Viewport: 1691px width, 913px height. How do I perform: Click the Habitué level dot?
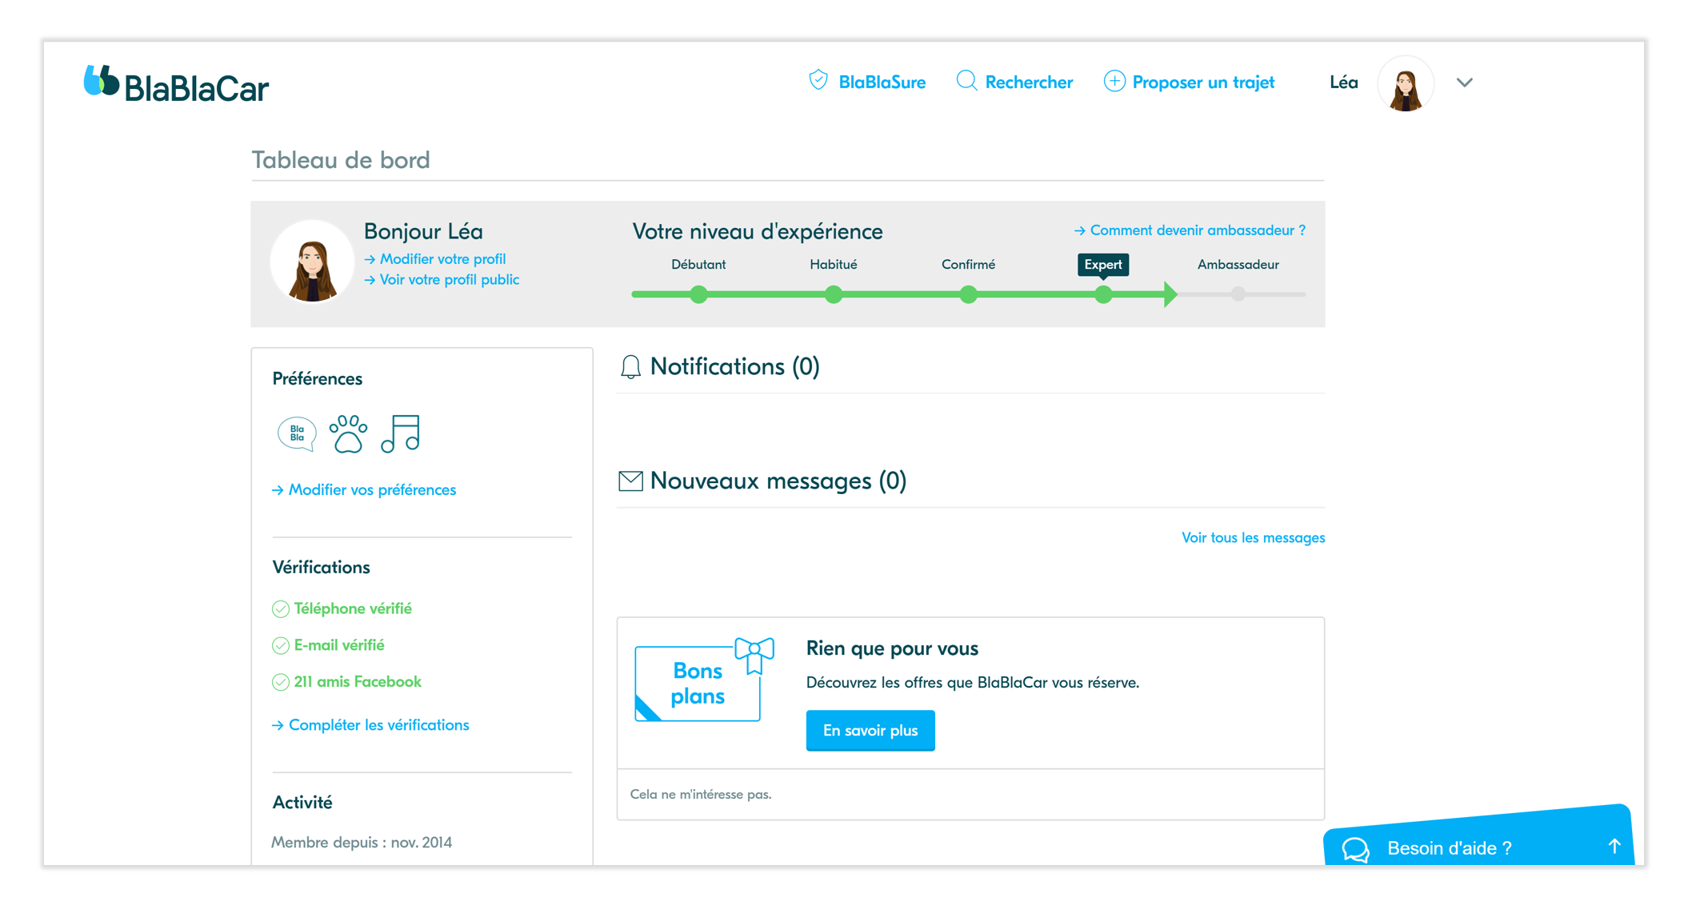(833, 294)
